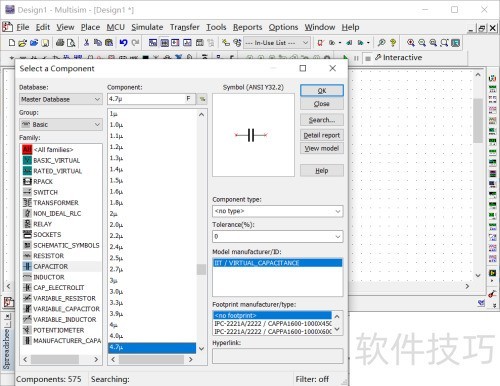Click the Open file folder icon

click(x=23, y=43)
